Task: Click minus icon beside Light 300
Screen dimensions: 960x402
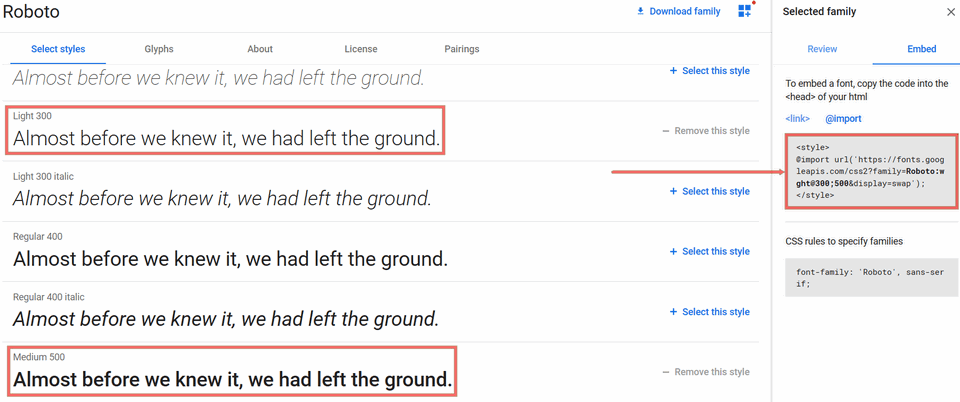Action: coord(666,131)
